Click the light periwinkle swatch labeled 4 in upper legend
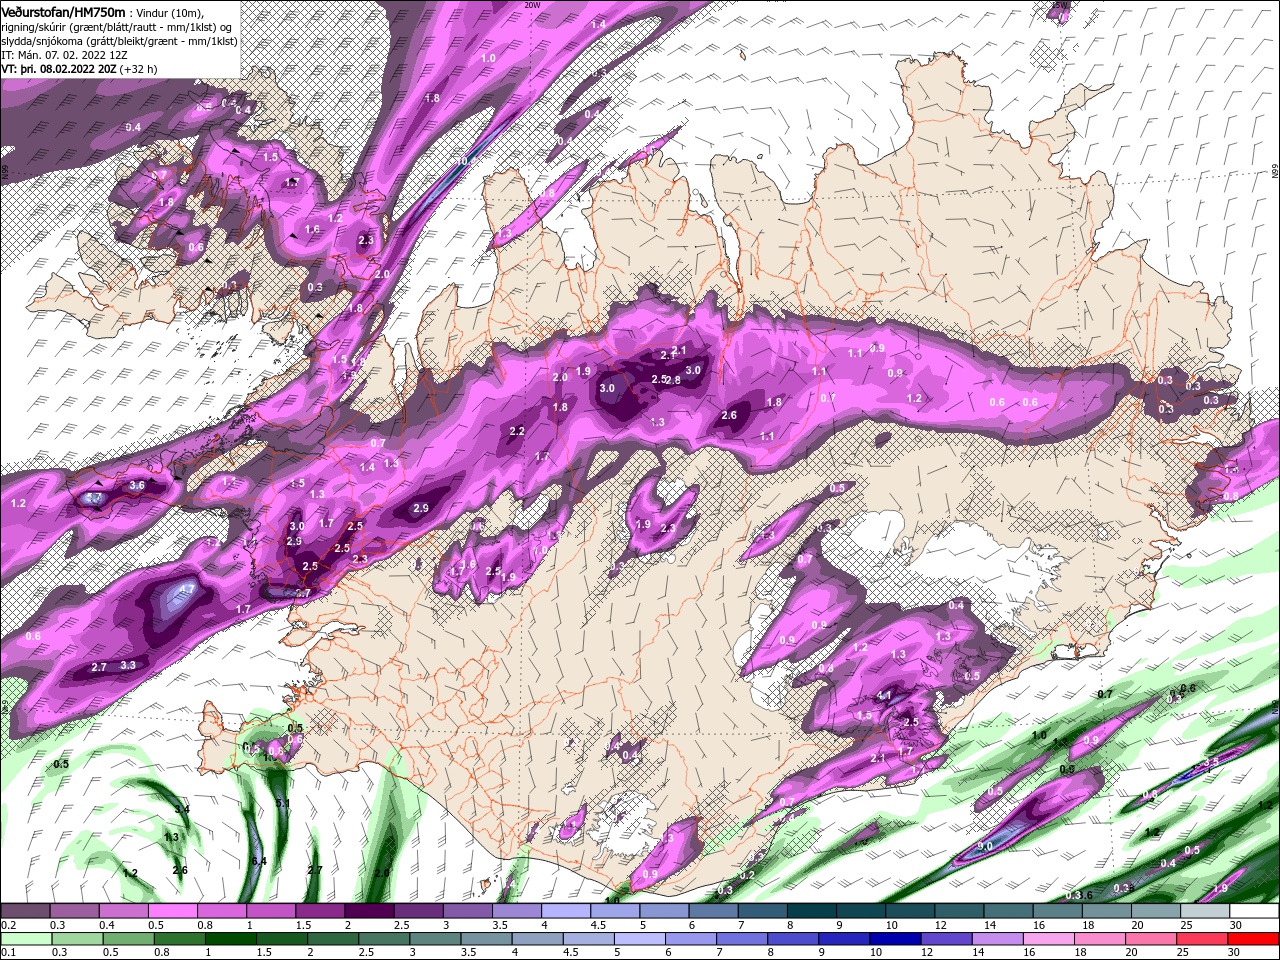Viewport: 1280px width, 960px height. [x=566, y=911]
